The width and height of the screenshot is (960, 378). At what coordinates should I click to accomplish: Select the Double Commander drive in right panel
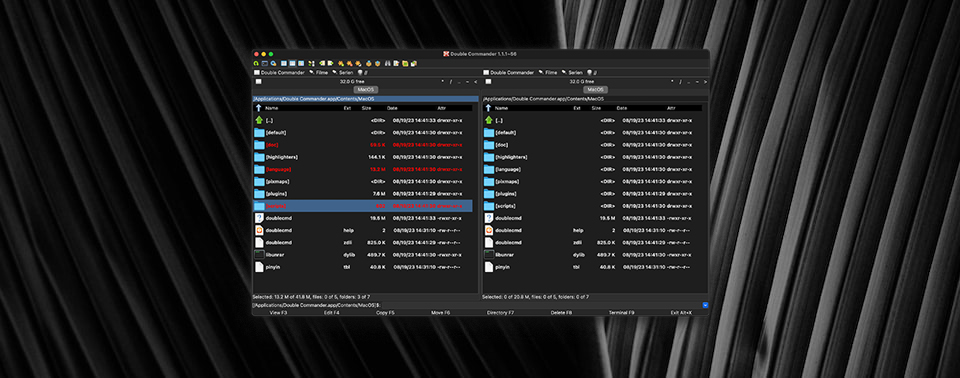tap(509, 72)
